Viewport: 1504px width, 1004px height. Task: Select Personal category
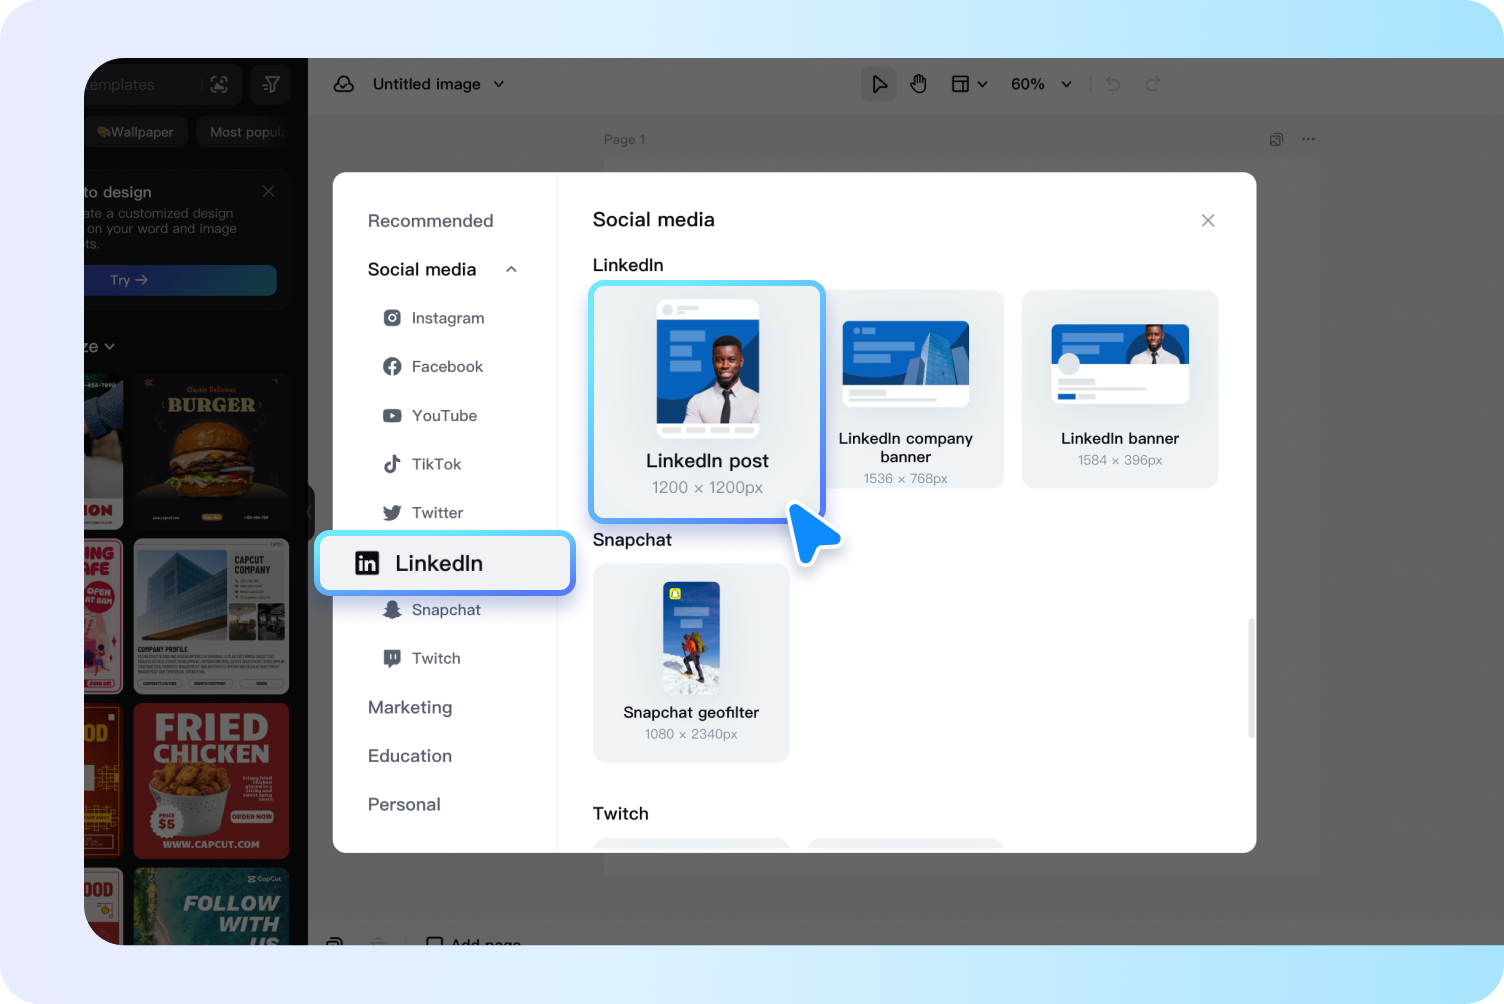pyautogui.click(x=404, y=805)
